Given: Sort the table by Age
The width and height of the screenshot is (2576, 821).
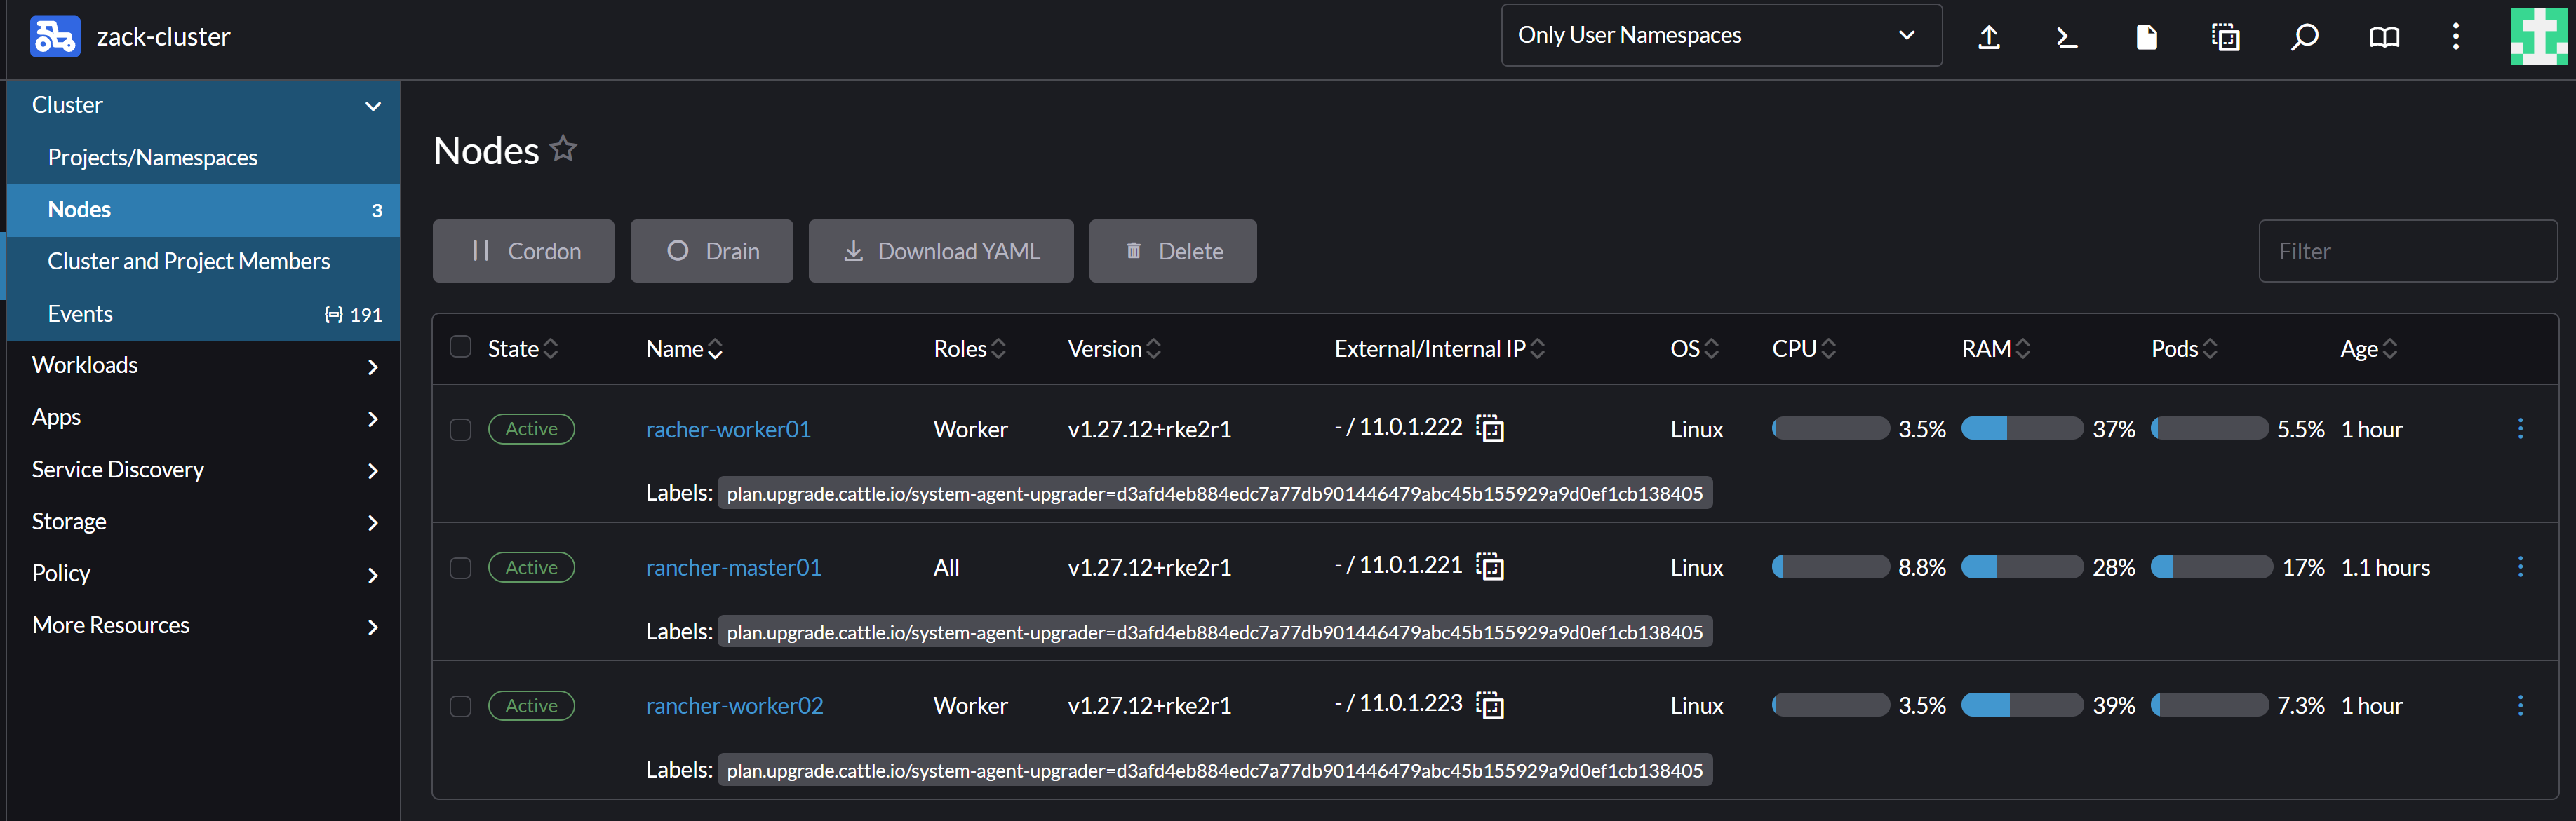Looking at the screenshot, I should pyautogui.click(x=2368, y=348).
